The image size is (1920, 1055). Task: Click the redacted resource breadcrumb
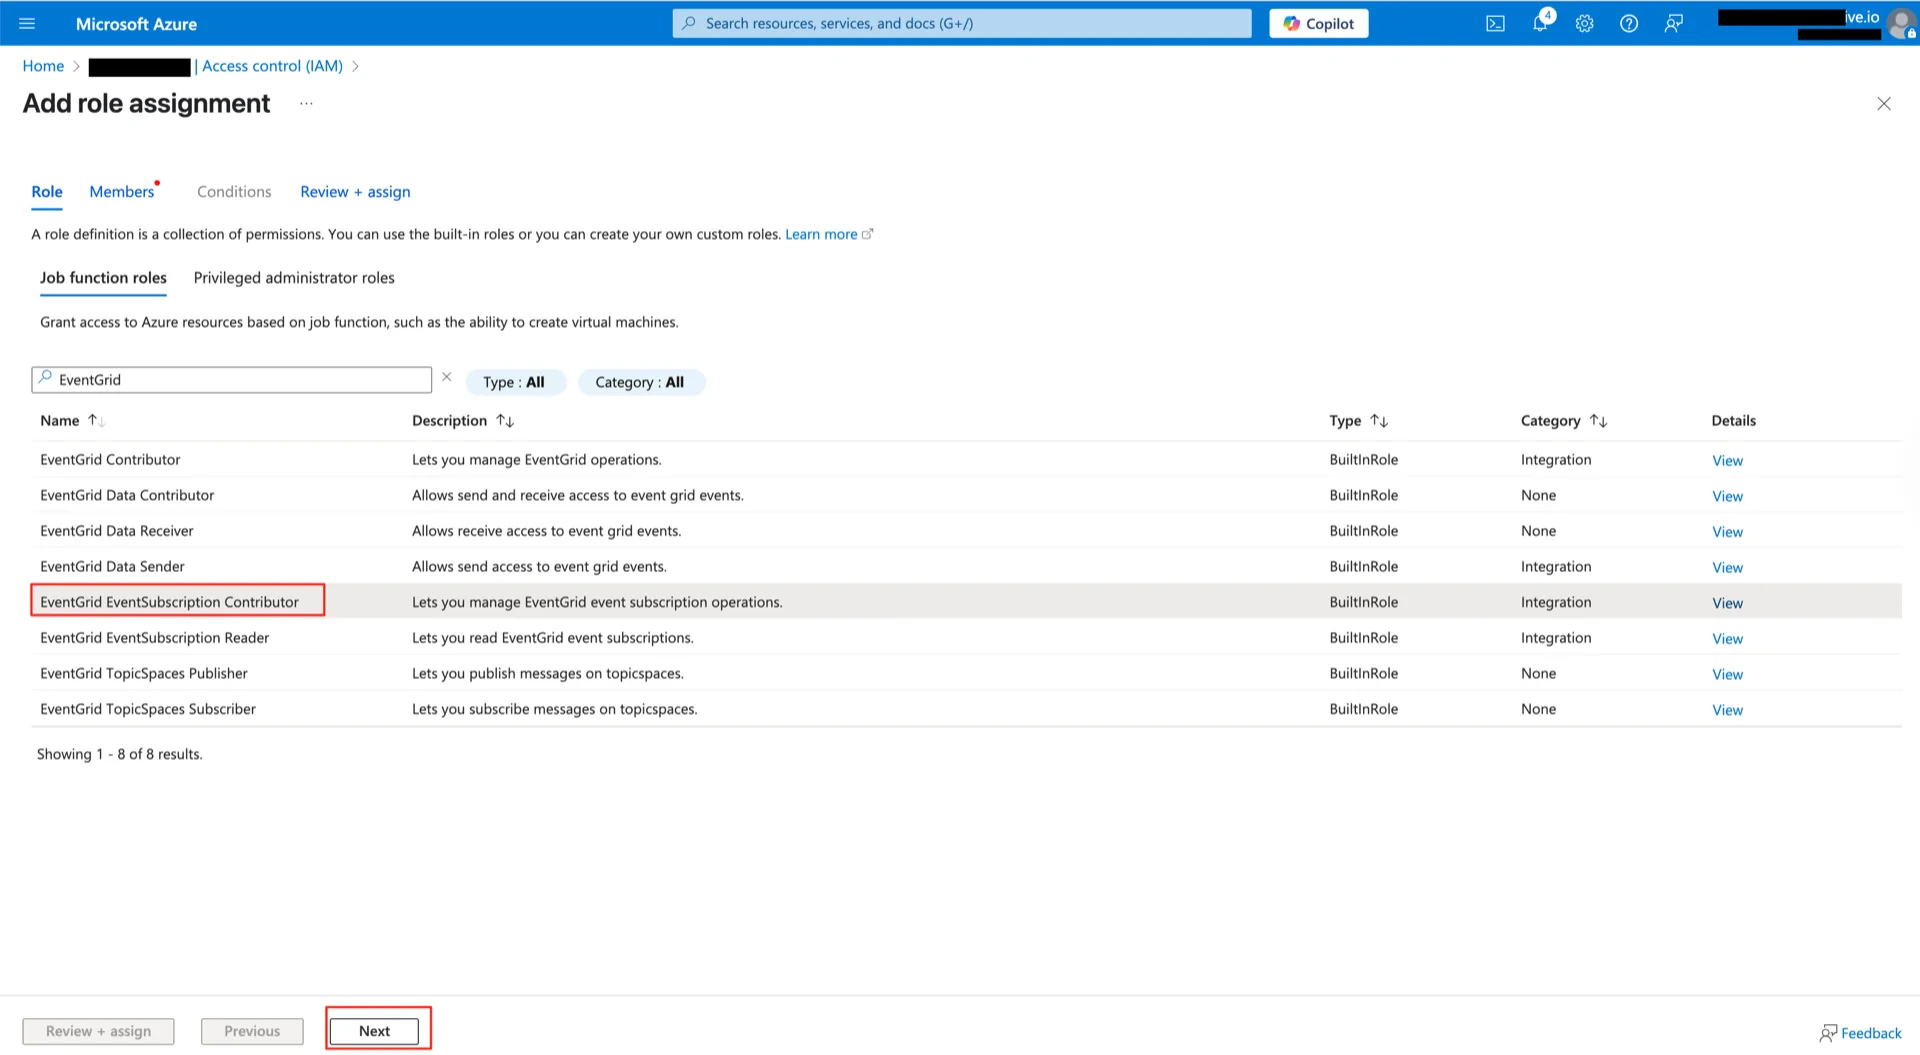click(139, 67)
